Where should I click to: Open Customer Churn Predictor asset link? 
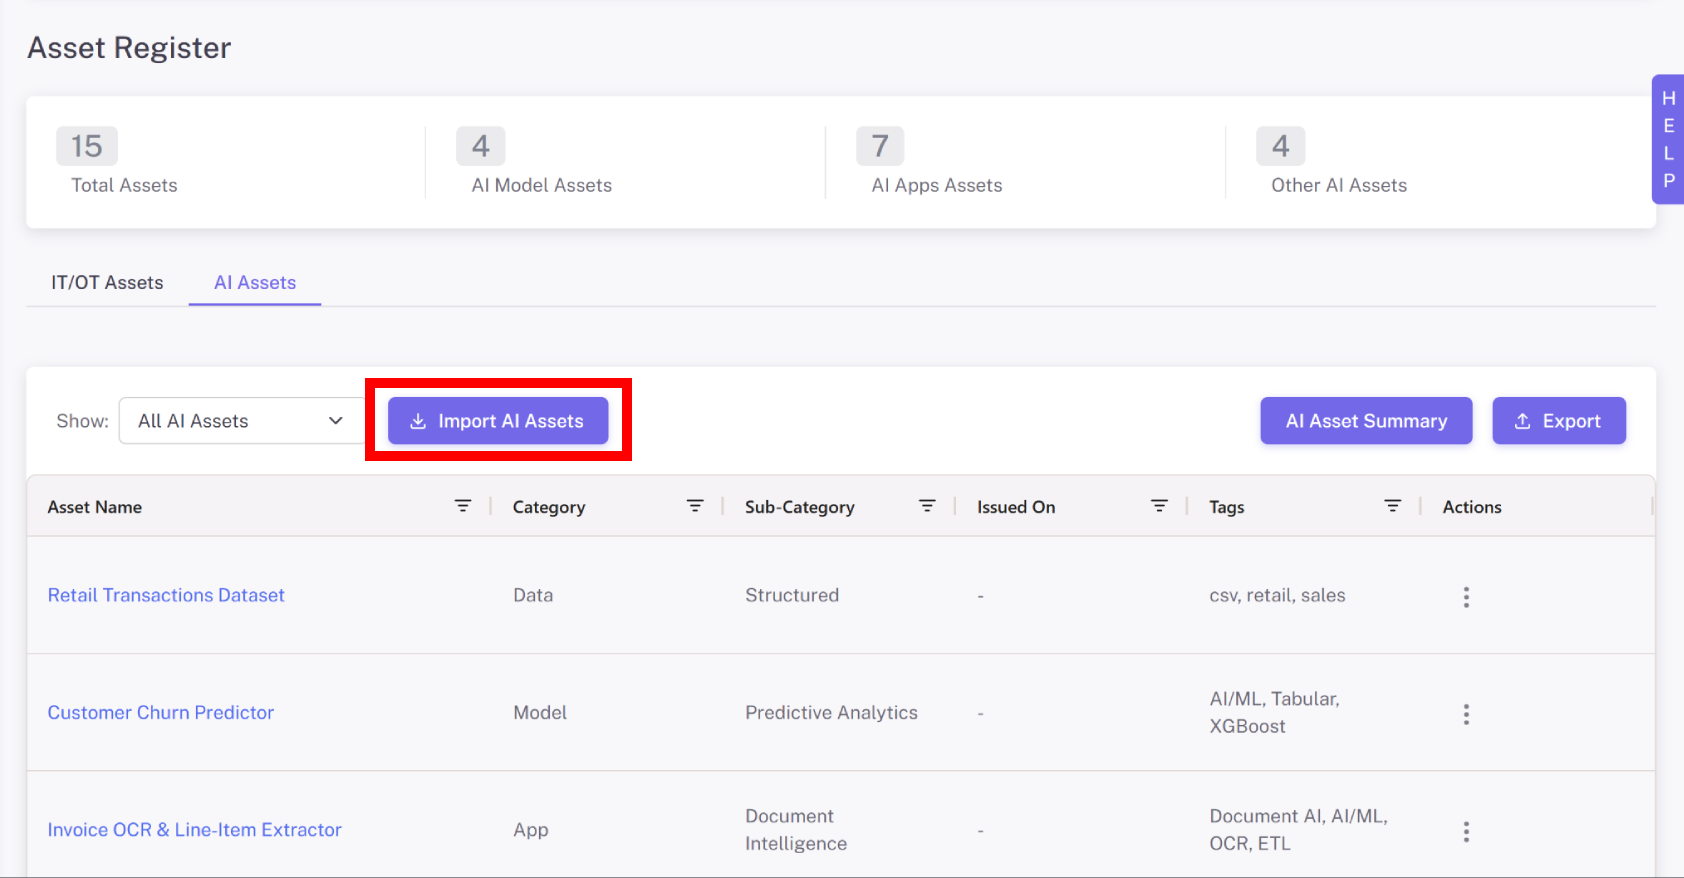[x=161, y=713]
